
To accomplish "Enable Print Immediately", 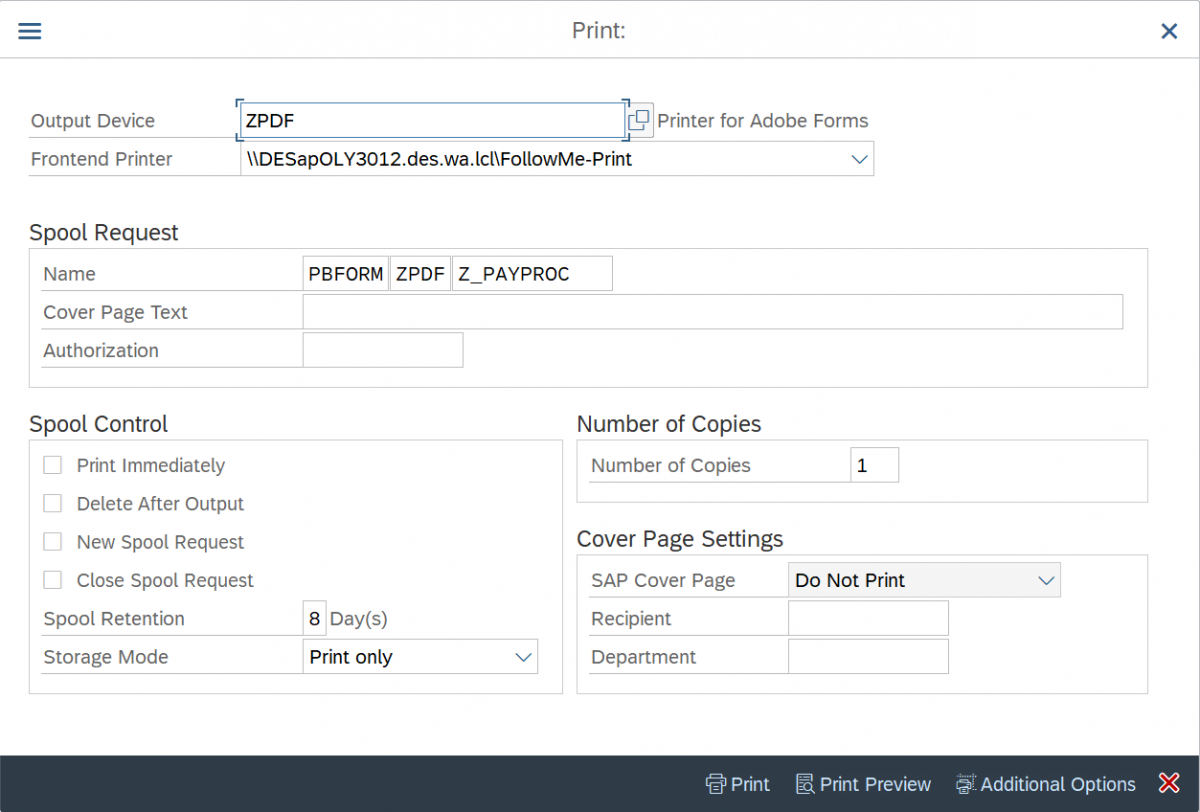I will (52, 464).
